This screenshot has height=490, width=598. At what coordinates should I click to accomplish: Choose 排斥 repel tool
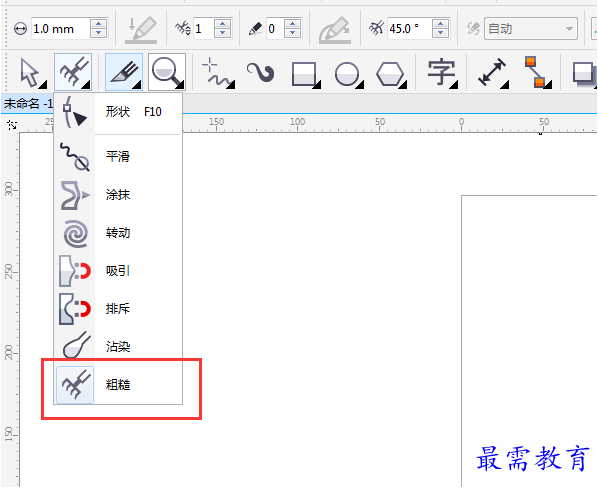(118, 308)
